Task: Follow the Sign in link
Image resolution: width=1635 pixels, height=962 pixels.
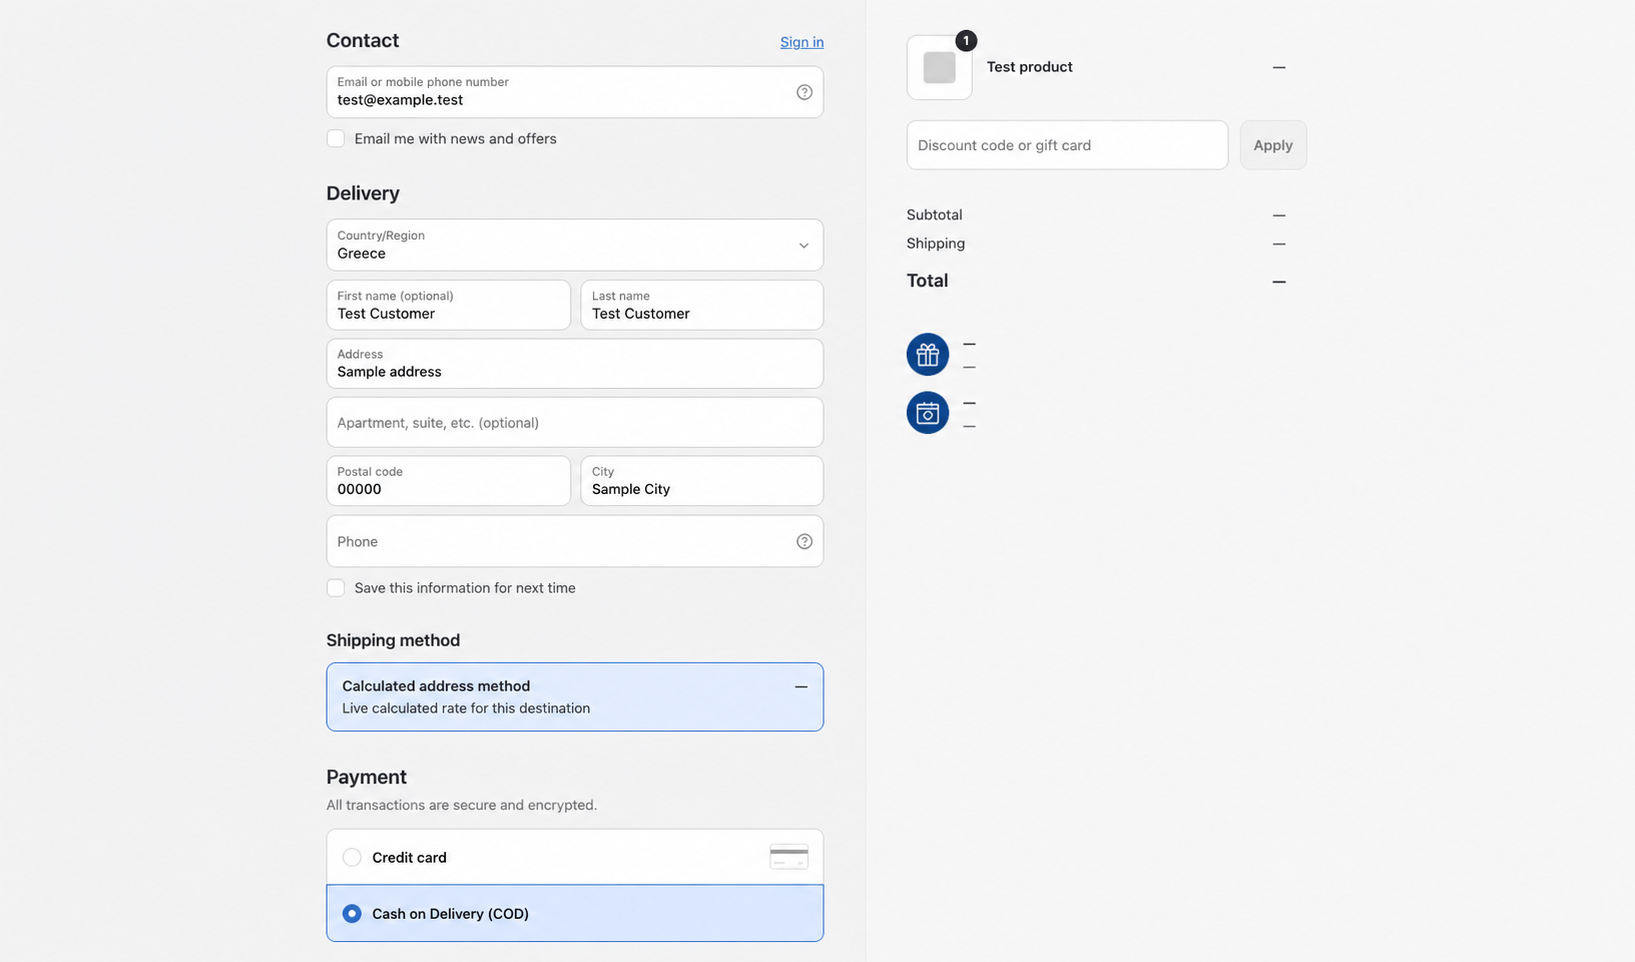Action: click(x=802, y=42)
